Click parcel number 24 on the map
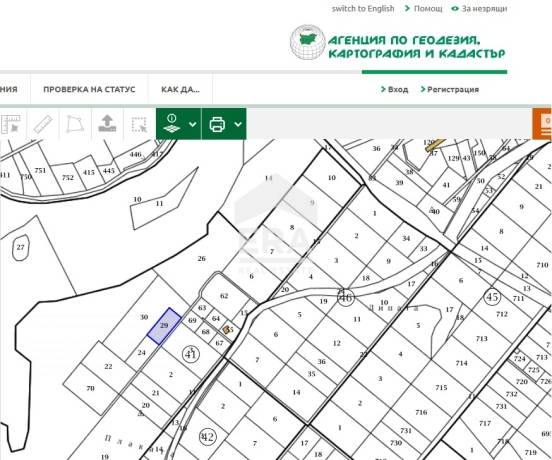552x460 pixels. (142, 352)
